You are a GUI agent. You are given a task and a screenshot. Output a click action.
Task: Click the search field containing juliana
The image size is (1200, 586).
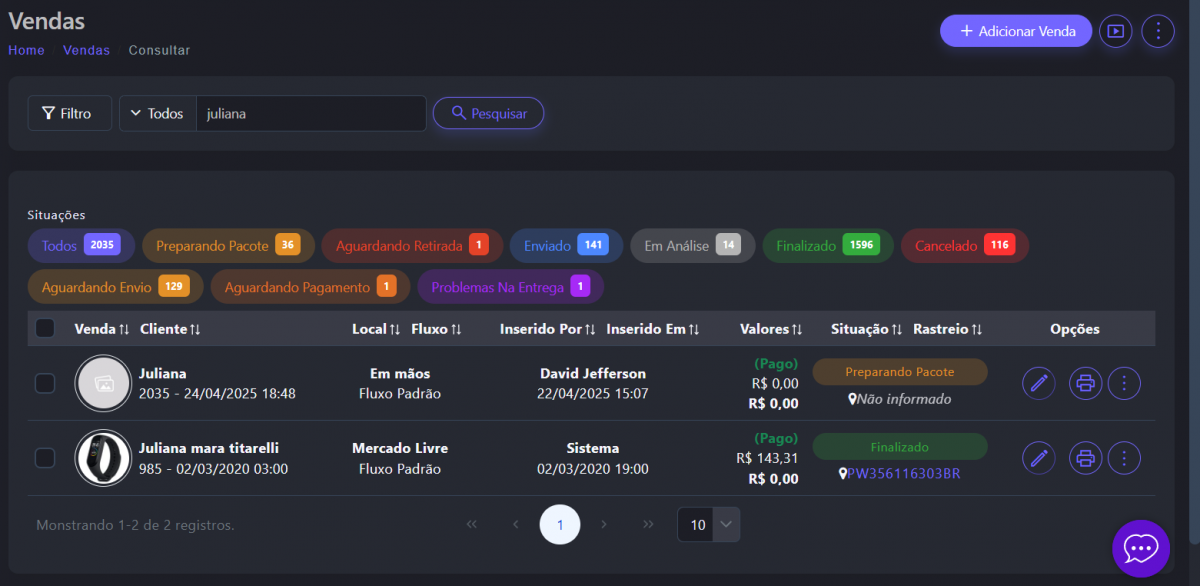[310, 114]
